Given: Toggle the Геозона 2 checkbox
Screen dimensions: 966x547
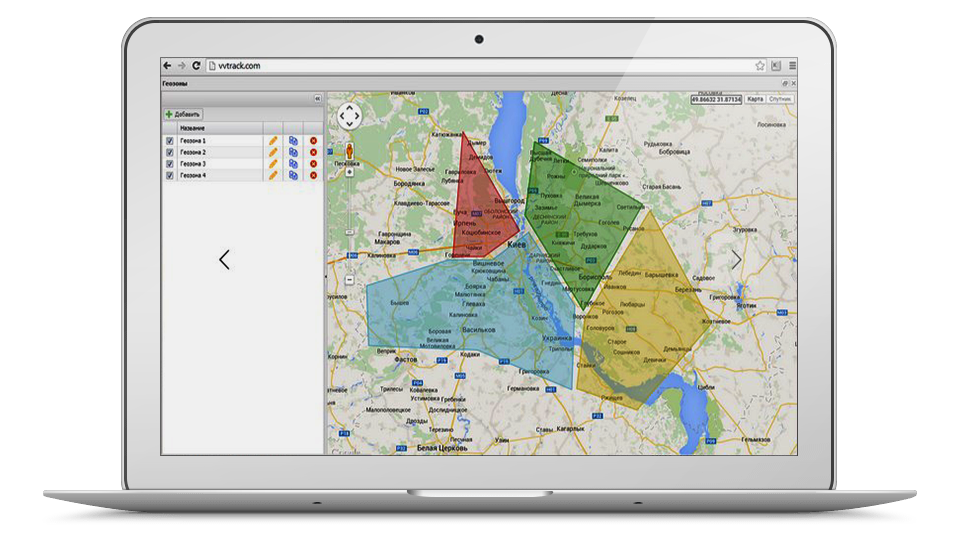Looking at the screenshot, I should (x=169, y=153).
